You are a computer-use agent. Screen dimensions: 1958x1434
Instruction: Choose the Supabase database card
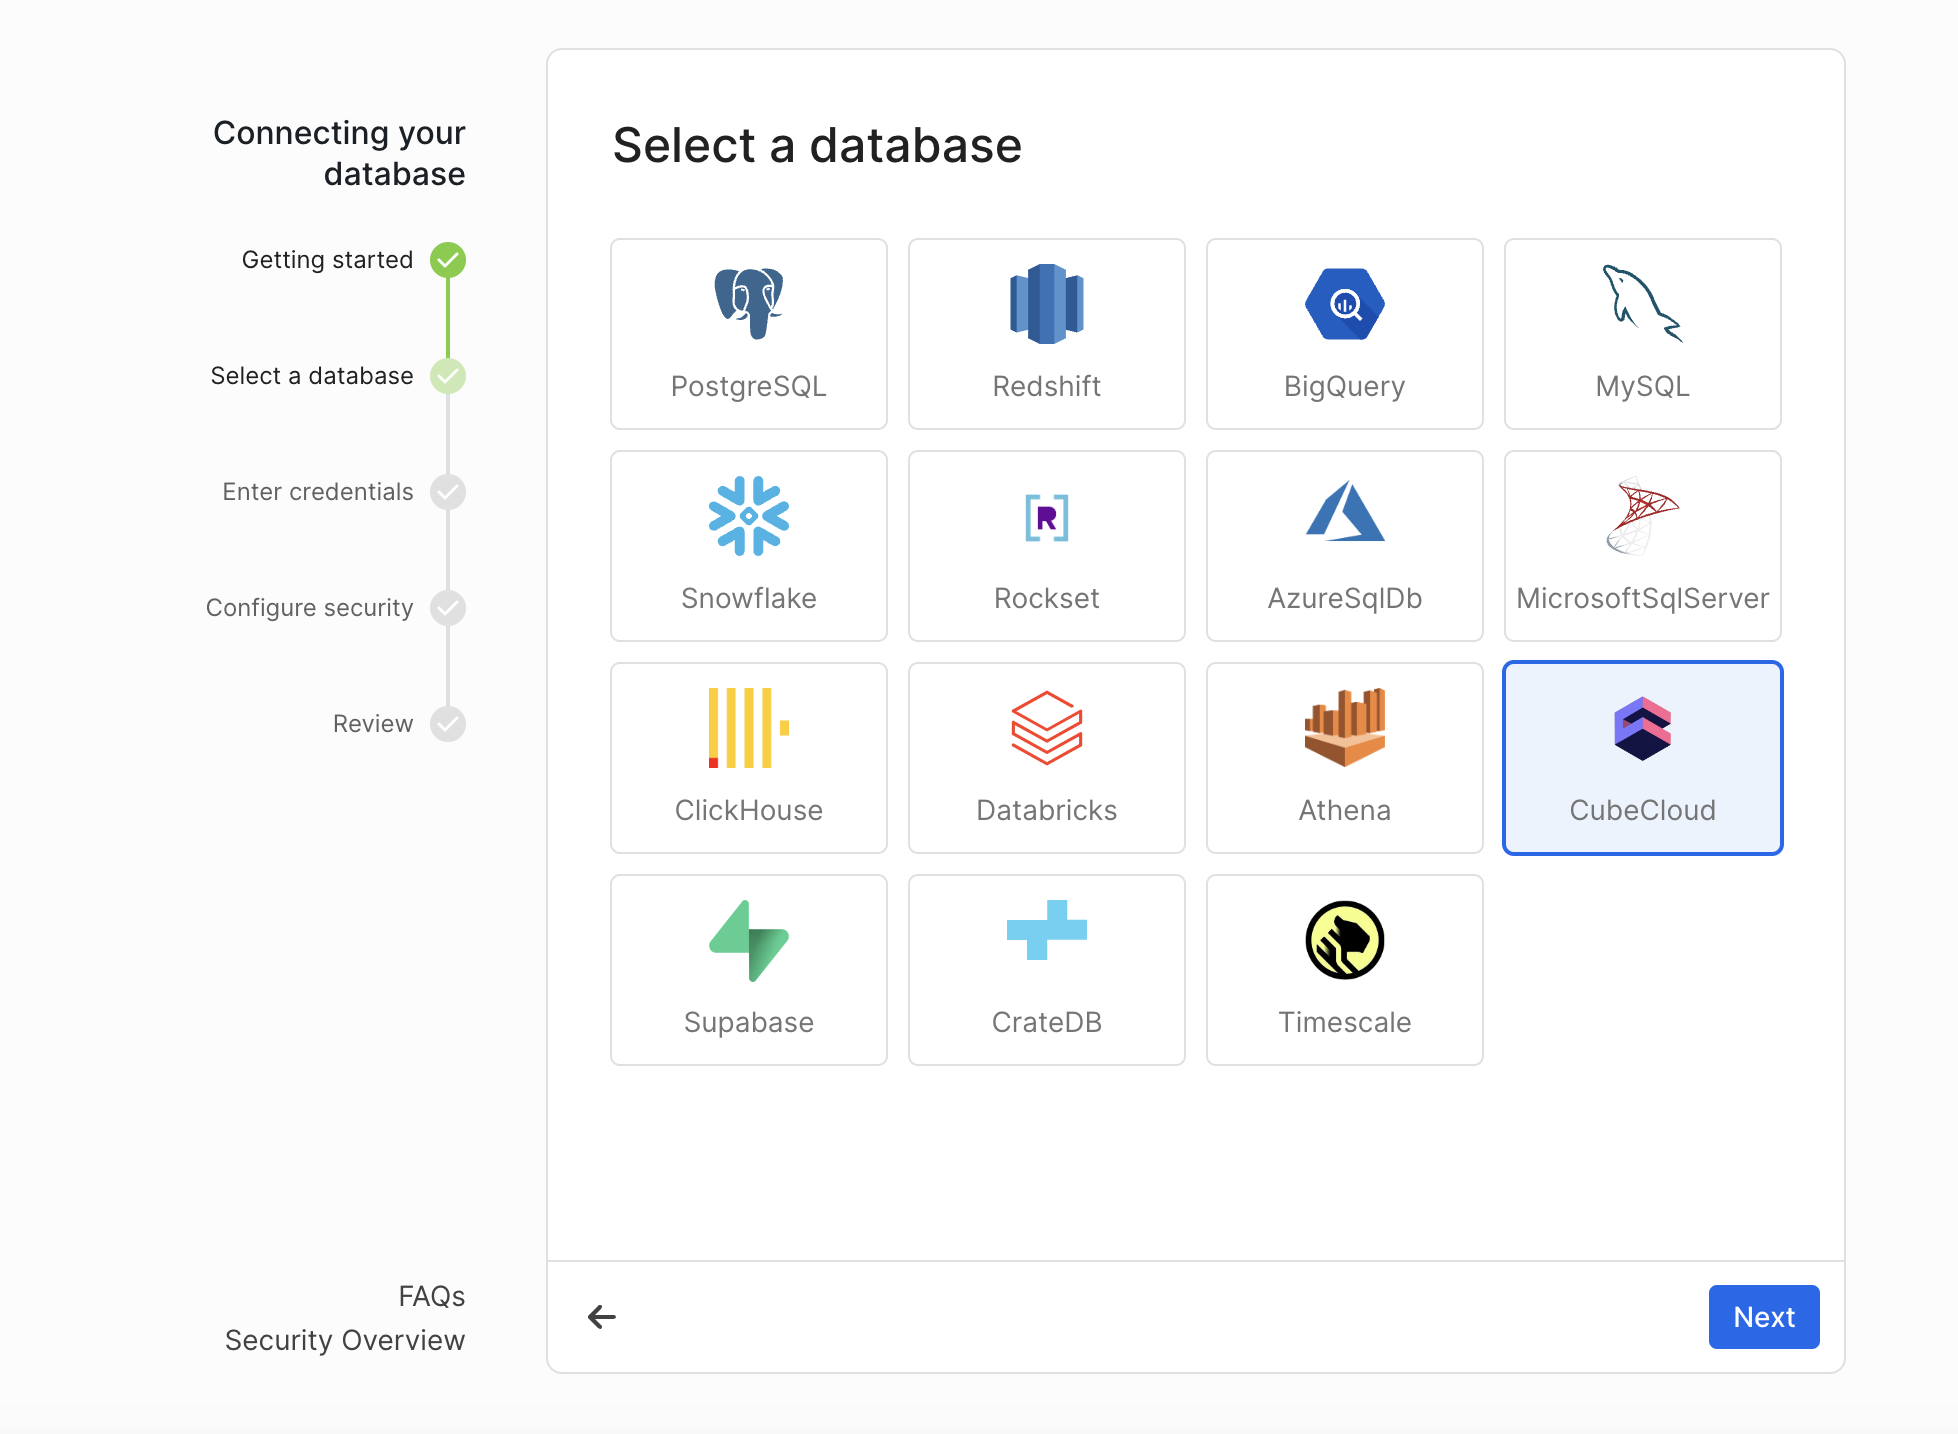coord(748,969)
